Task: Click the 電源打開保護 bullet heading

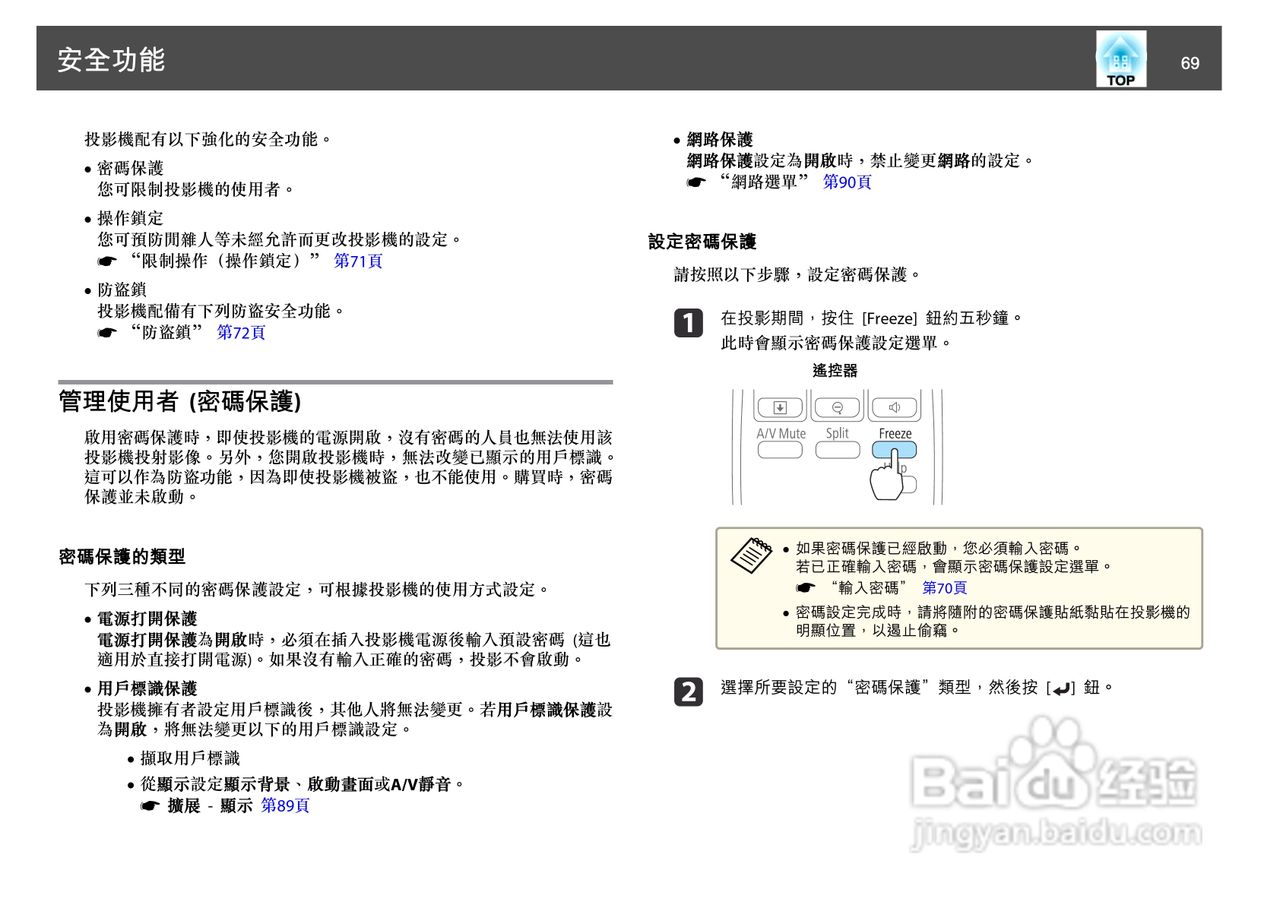Action: click(x=147, y=619)
